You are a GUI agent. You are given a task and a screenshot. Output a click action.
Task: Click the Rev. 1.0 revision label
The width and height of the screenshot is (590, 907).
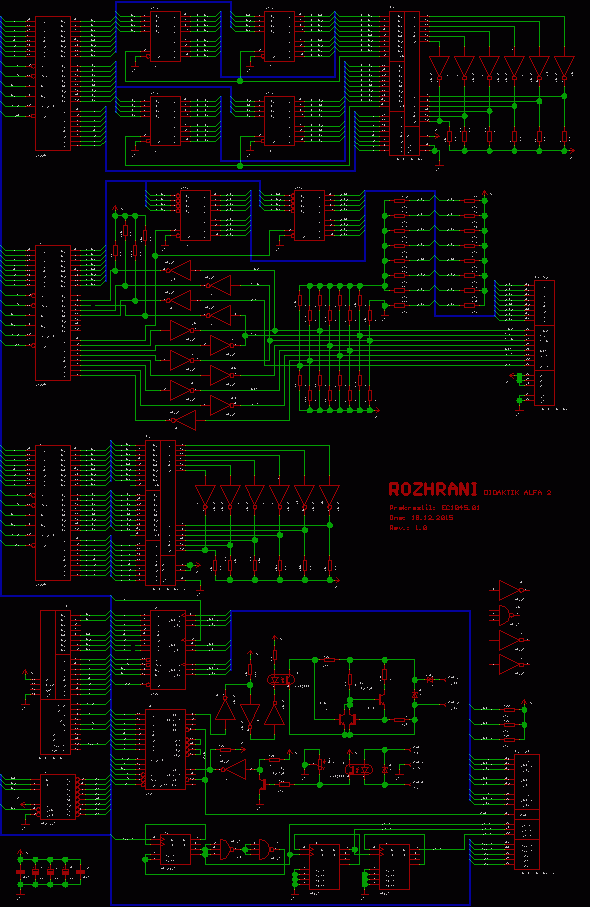(408, 528)
